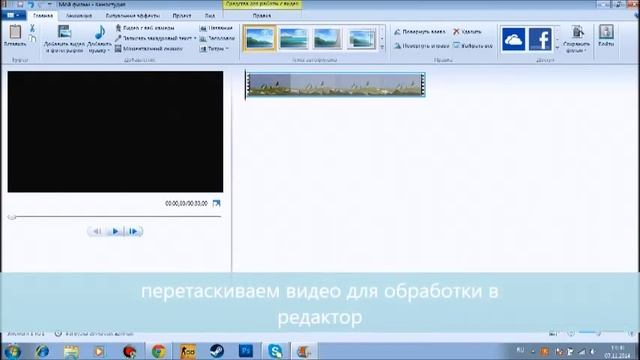Screen dimensions: 640x360
Task: Open Save movie dropdown
Action: [576, 39]
